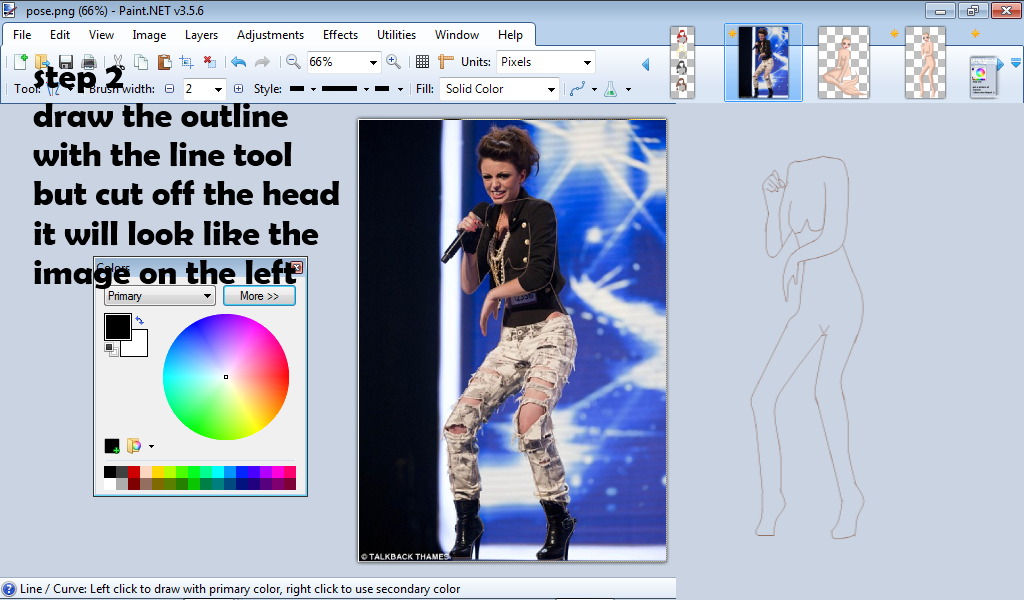Open the Units dropdown showing Pixels
The image size is (1024, 600).
(587, 63)
